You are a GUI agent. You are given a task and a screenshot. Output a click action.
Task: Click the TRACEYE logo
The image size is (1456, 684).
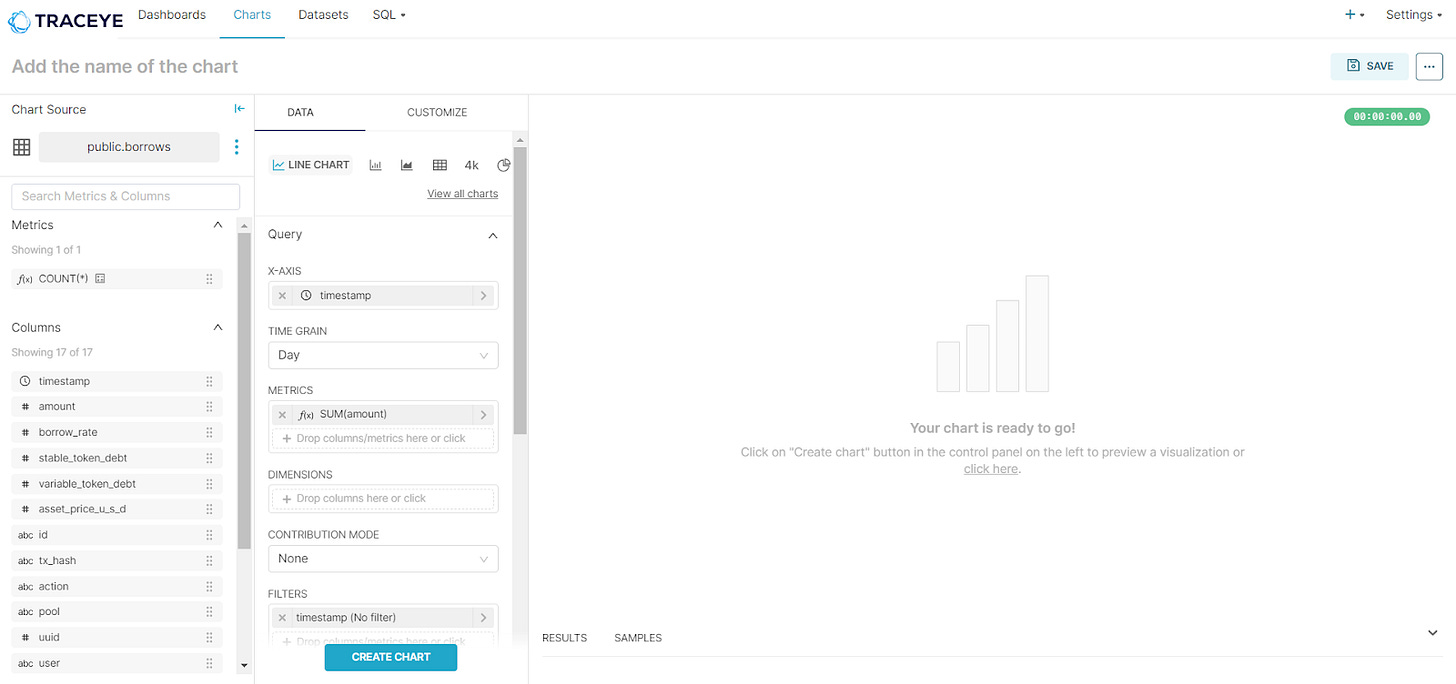[x=65, y=20]
